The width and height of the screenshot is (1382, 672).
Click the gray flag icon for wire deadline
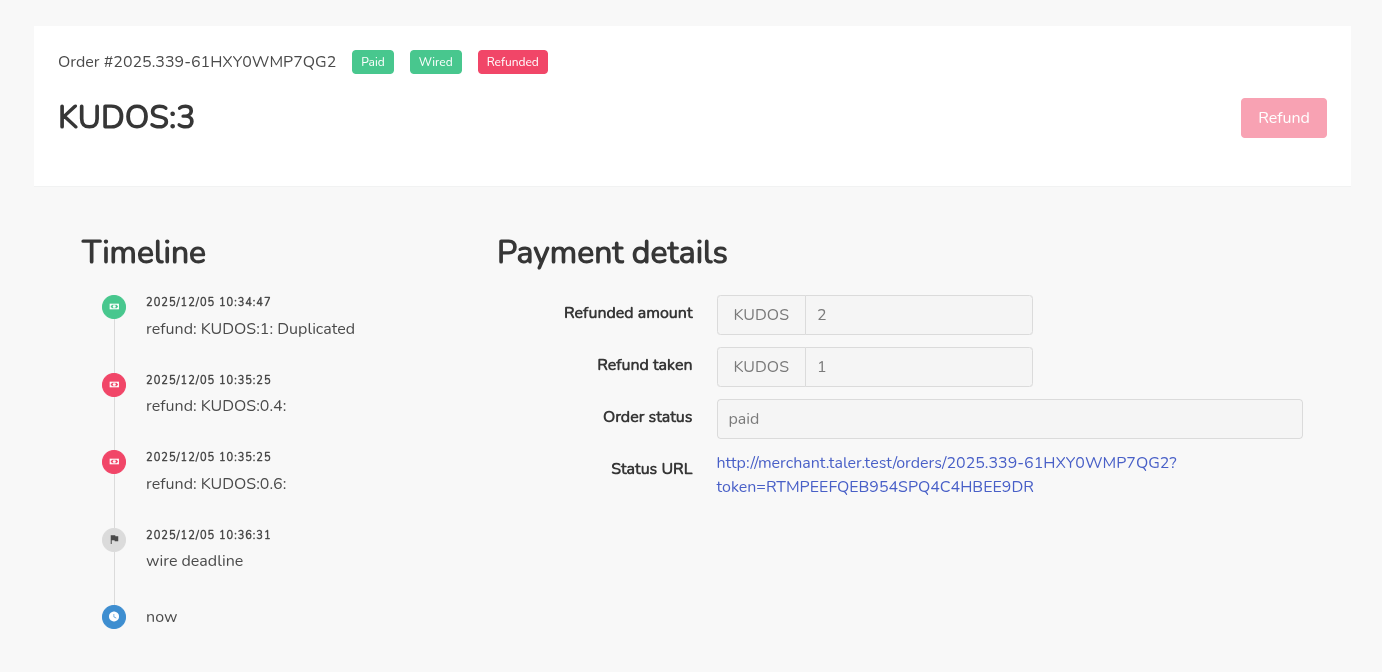tap(114, 540)
